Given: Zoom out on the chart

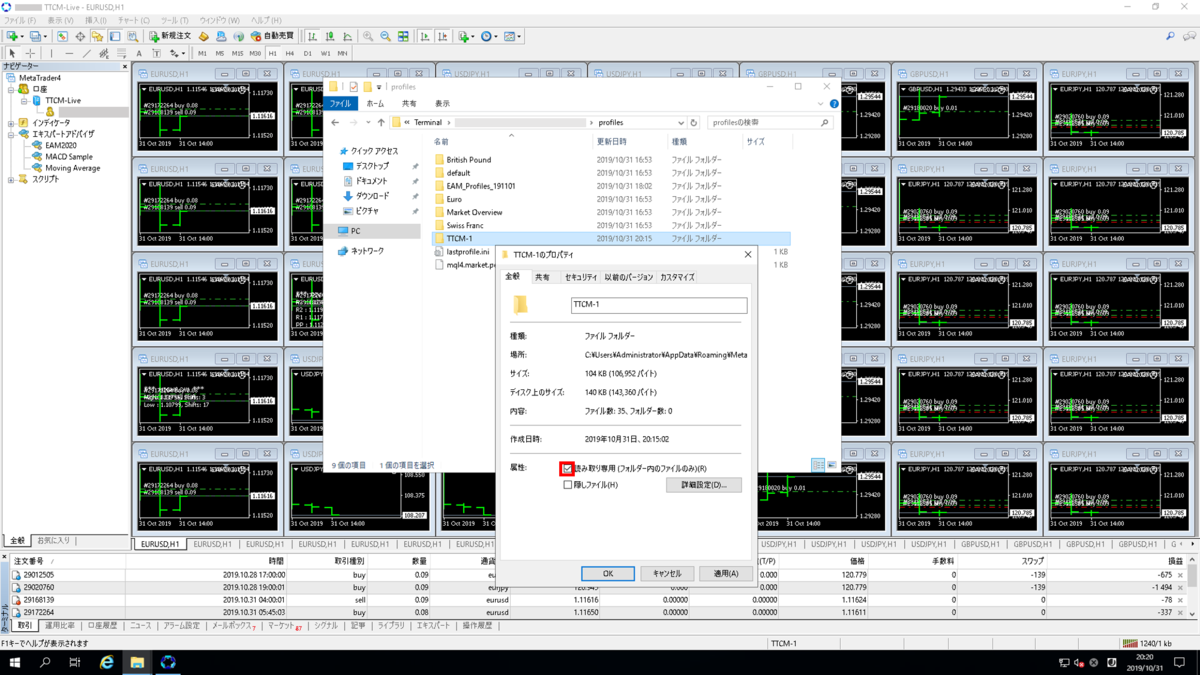Looking at the screenshot, I should coord(385,36).
